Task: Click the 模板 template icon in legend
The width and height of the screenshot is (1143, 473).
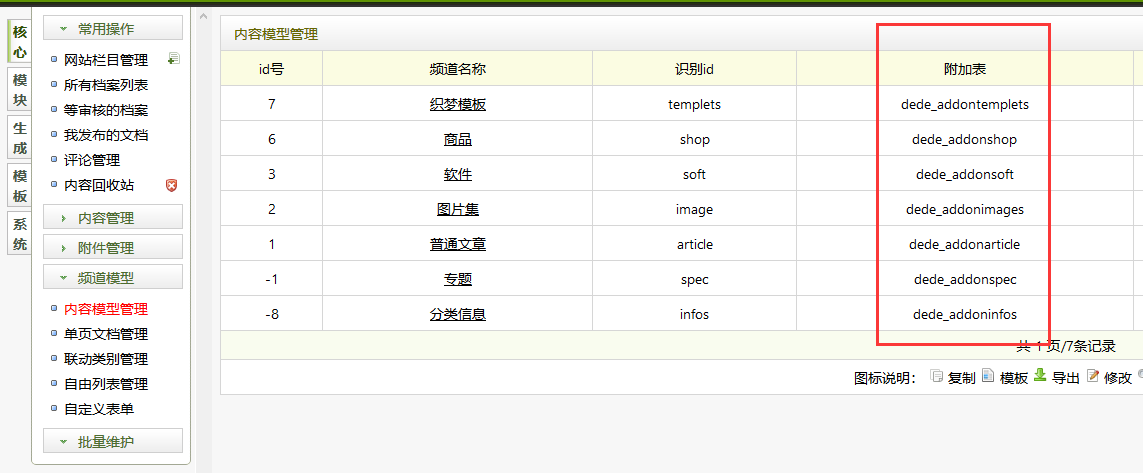Action: click(x=988, y=376)
